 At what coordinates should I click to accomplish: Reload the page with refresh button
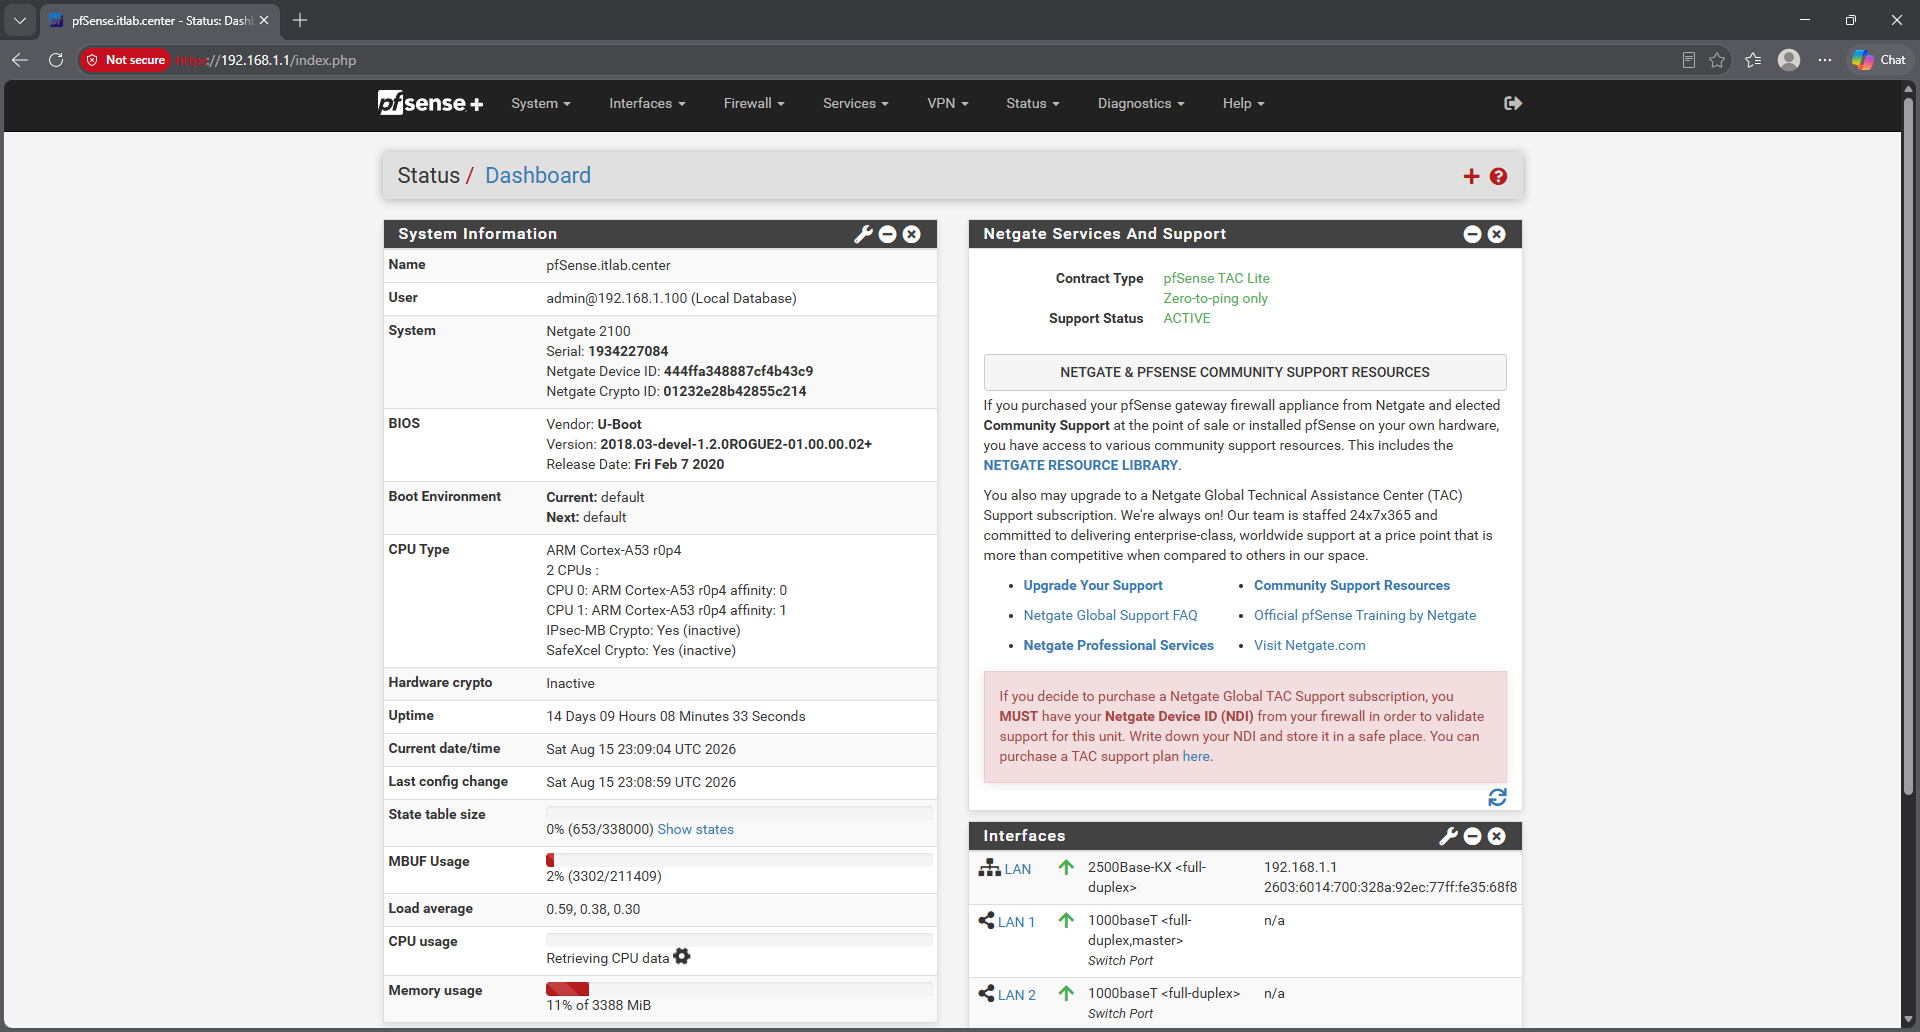point(56,60)
